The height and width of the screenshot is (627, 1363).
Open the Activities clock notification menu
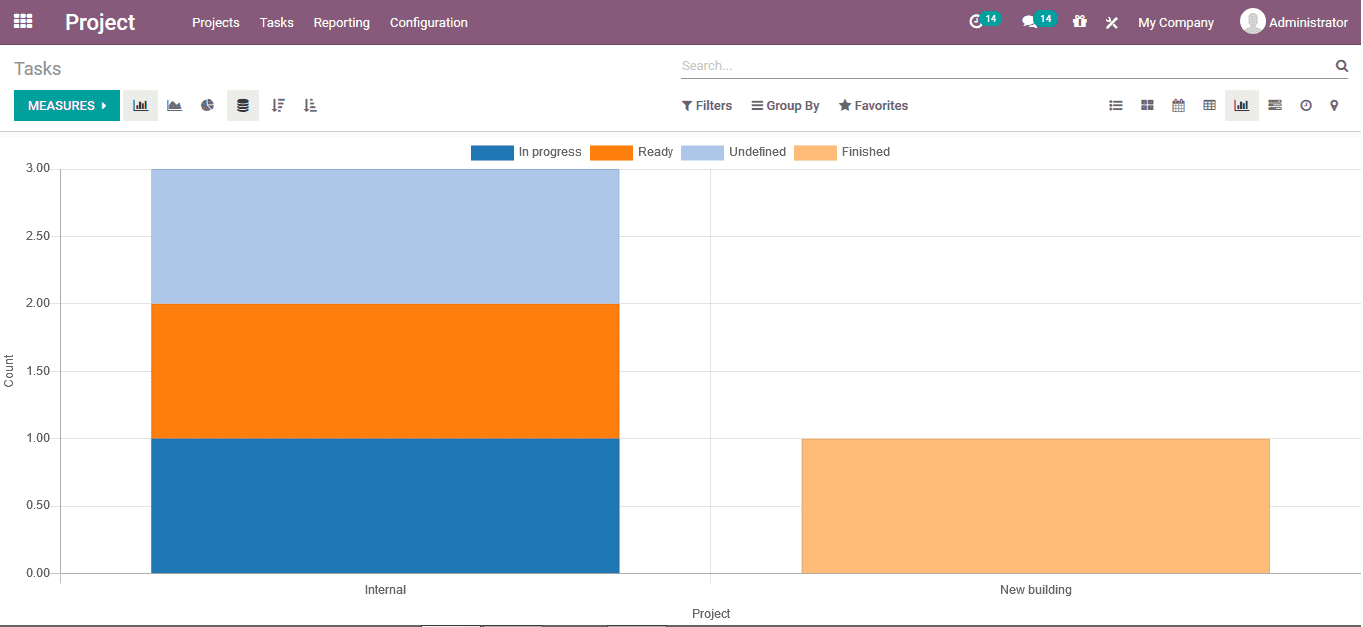[x=976, y=19]
